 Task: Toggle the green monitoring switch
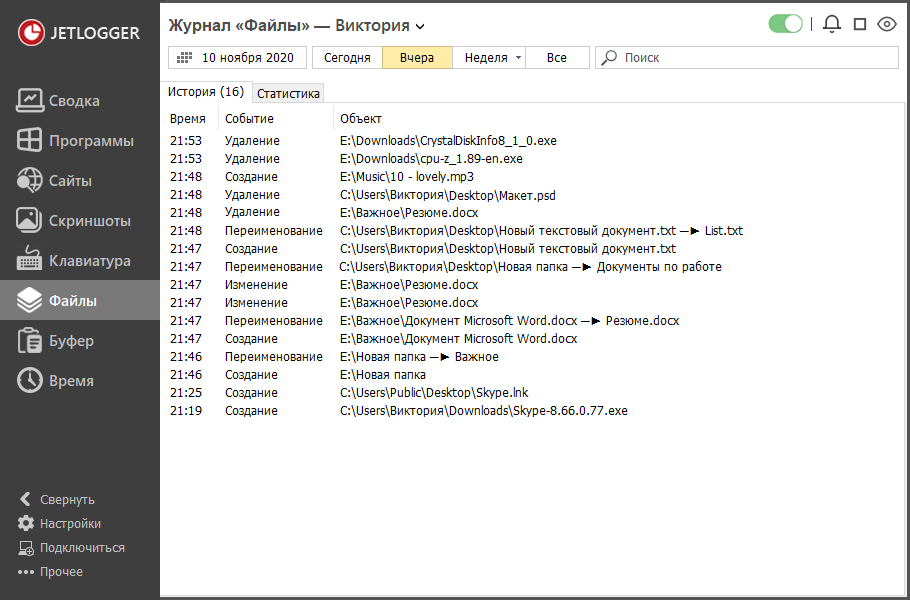point(786,24)
